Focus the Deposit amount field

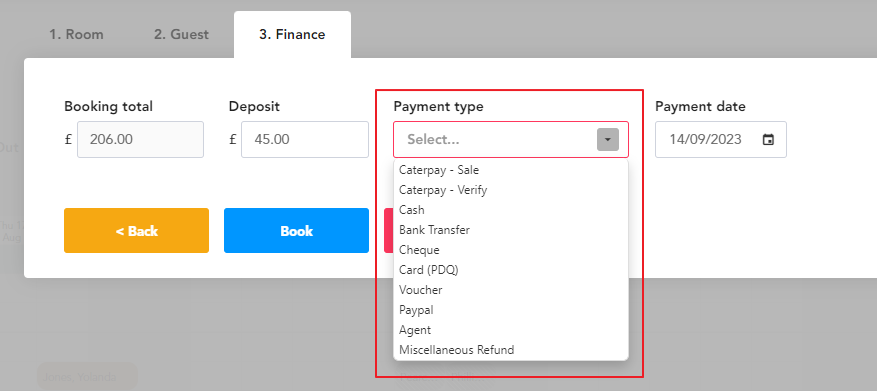pyautogui.click(x=305, y=140)
